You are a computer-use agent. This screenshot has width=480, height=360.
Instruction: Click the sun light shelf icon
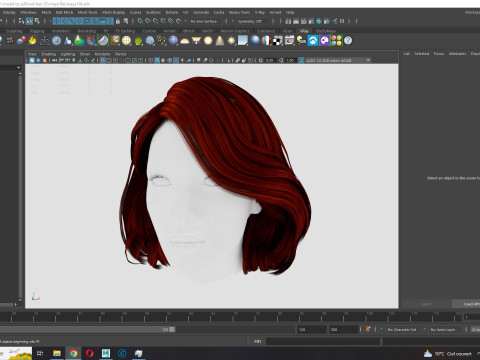[231, 41]
